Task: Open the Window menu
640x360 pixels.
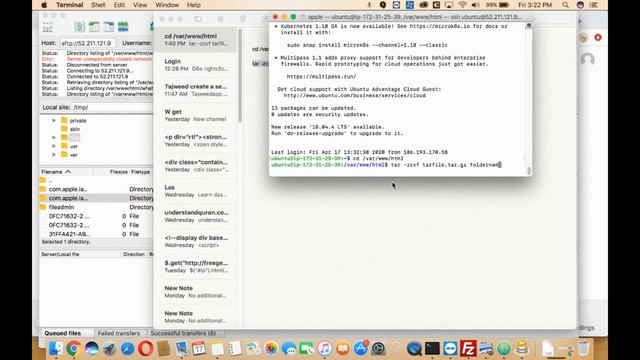Action: (x=167, y=5)
